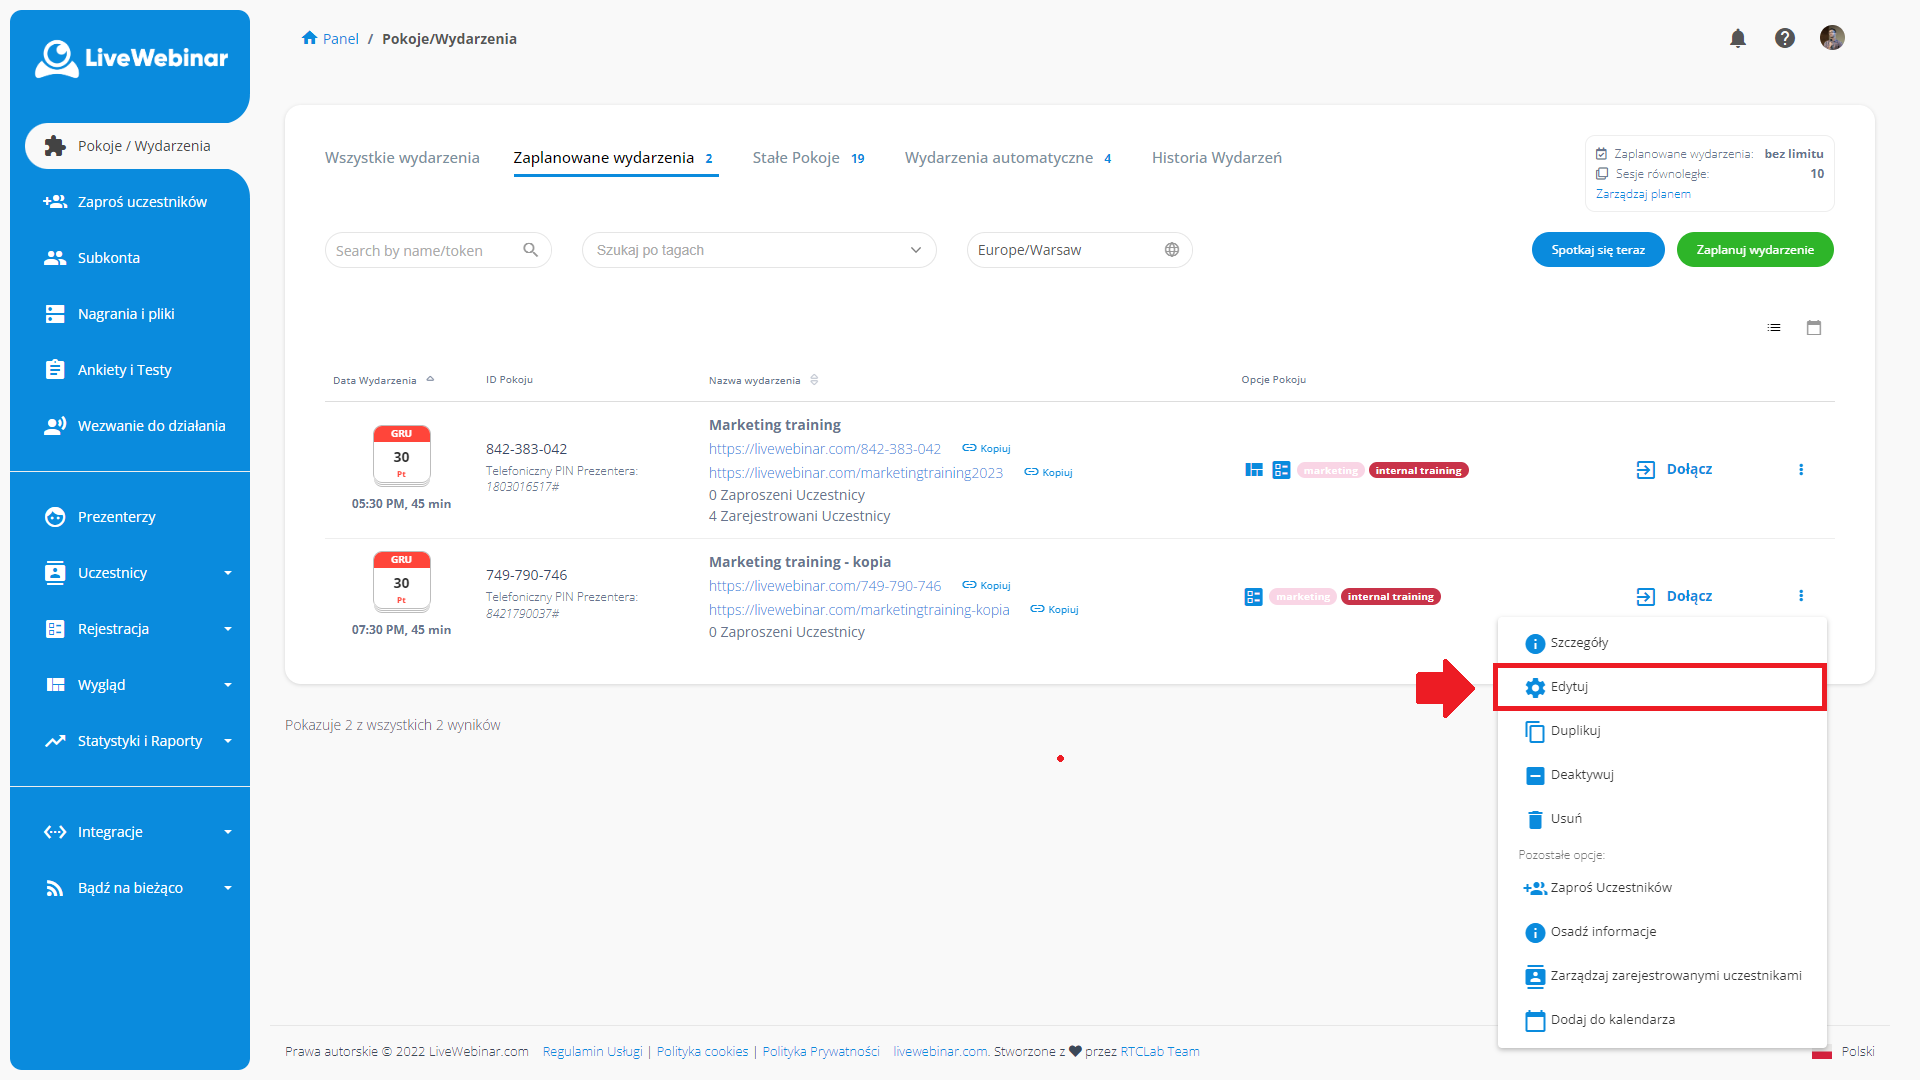Screen dimensions: 1920x1080
Task: Click the green Zaplanuj wydarzenie button
Action: pos(1755,250)
